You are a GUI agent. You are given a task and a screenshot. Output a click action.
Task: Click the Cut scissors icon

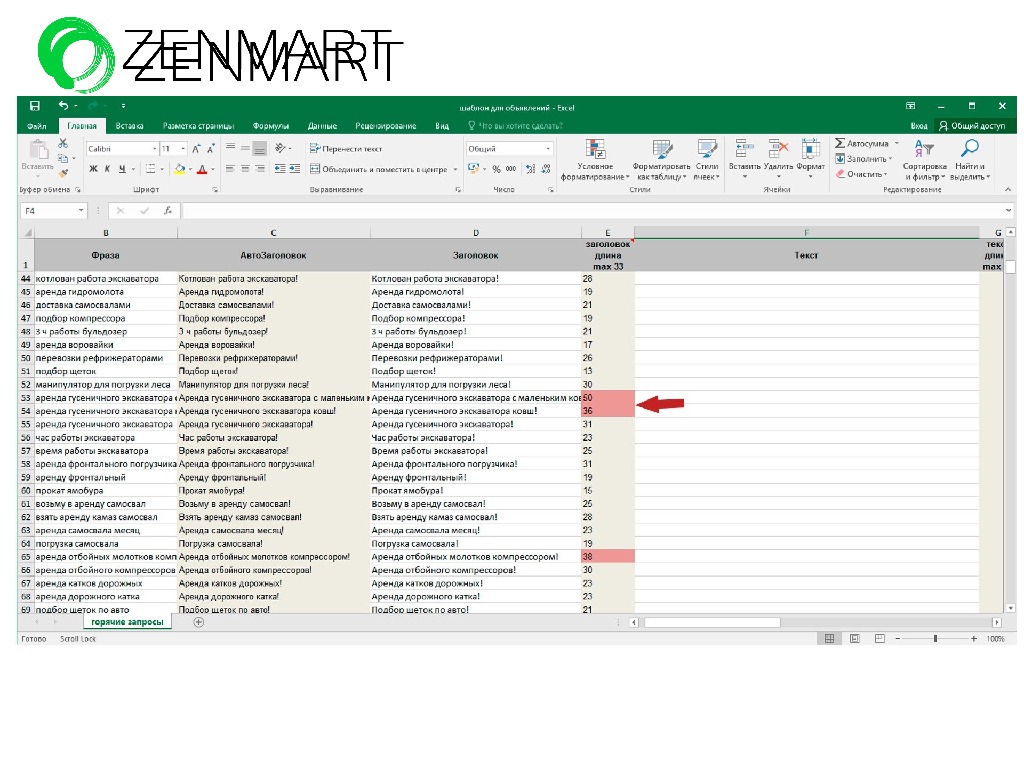[x=63, y=143]
